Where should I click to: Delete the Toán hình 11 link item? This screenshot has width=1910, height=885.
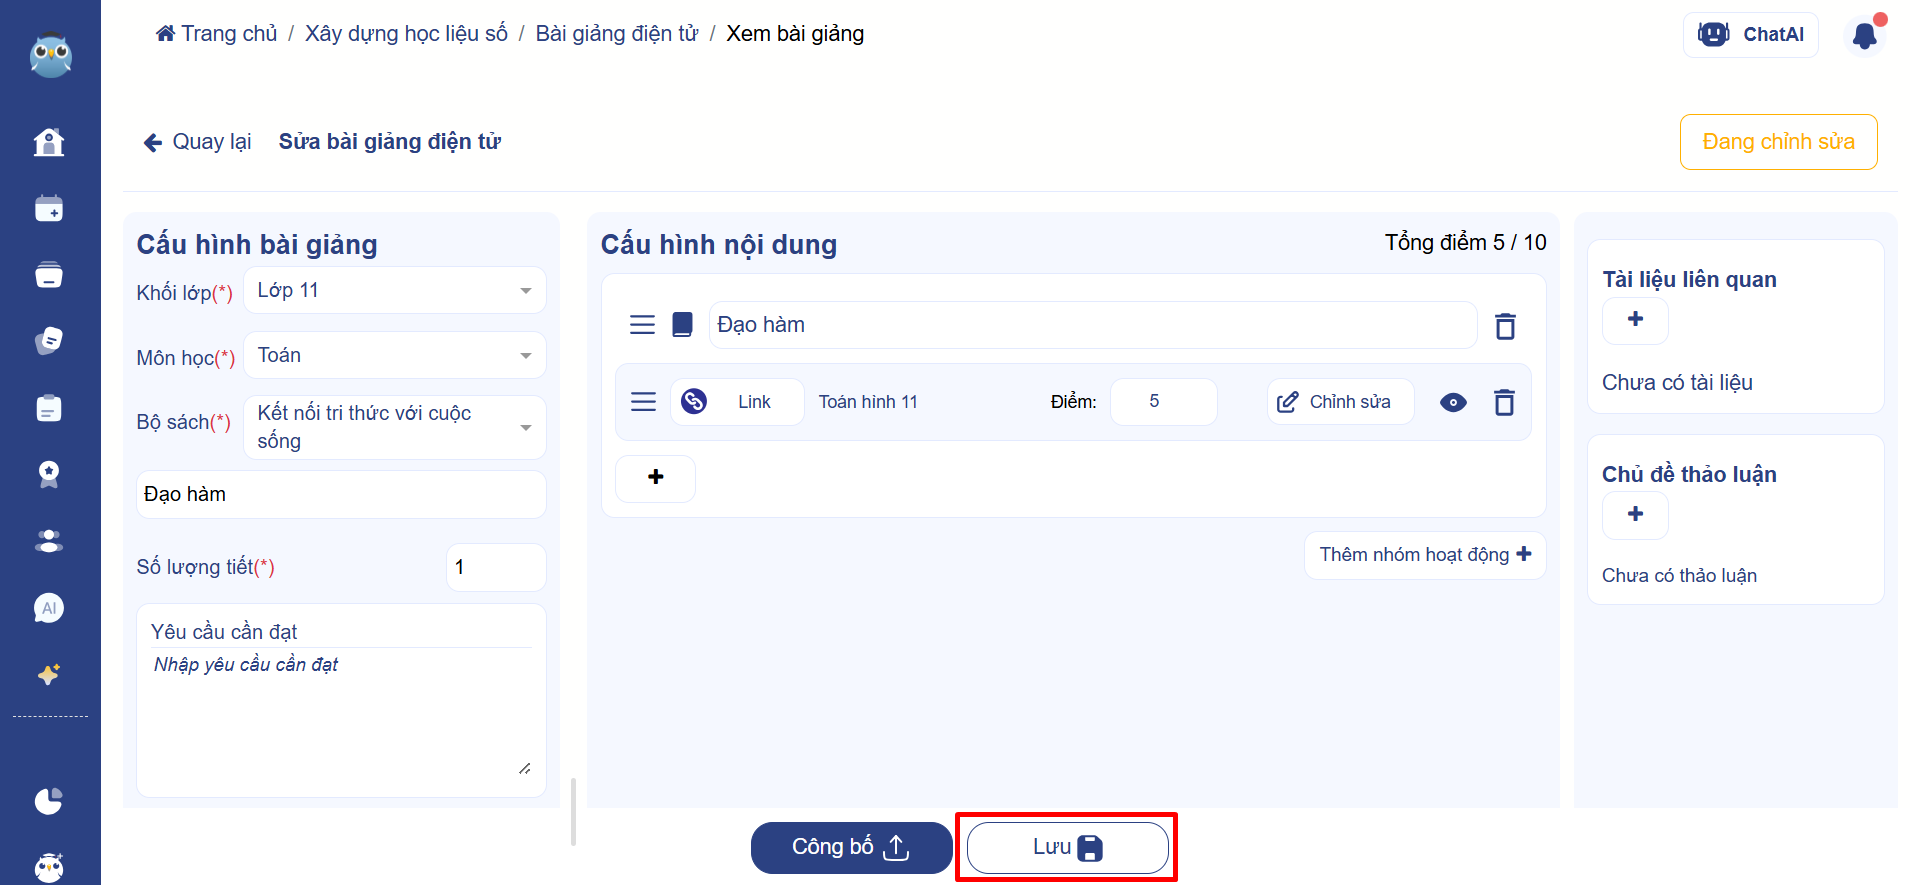[x=1504, y=402]
